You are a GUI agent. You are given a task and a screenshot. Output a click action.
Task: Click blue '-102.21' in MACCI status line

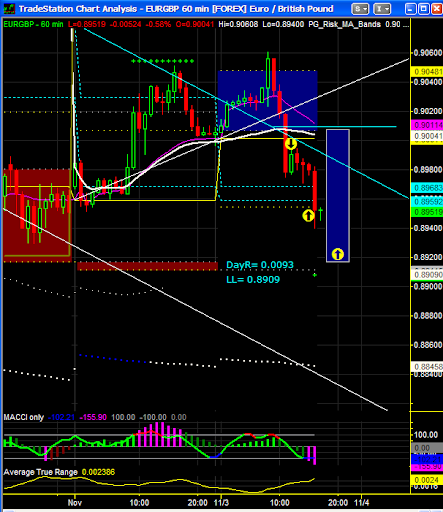(61, 417)
